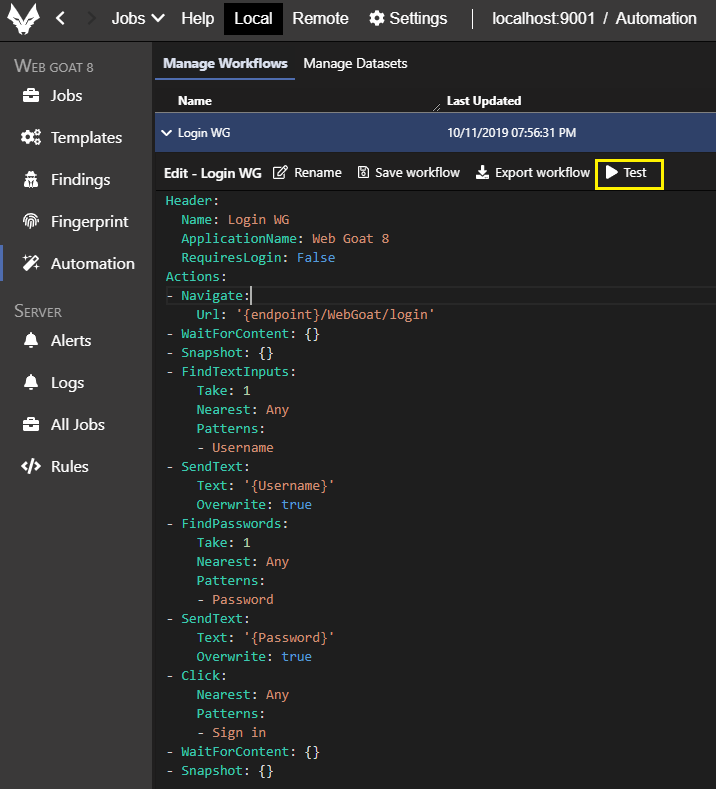Open Findings in the sidebar

coord(80,180)
